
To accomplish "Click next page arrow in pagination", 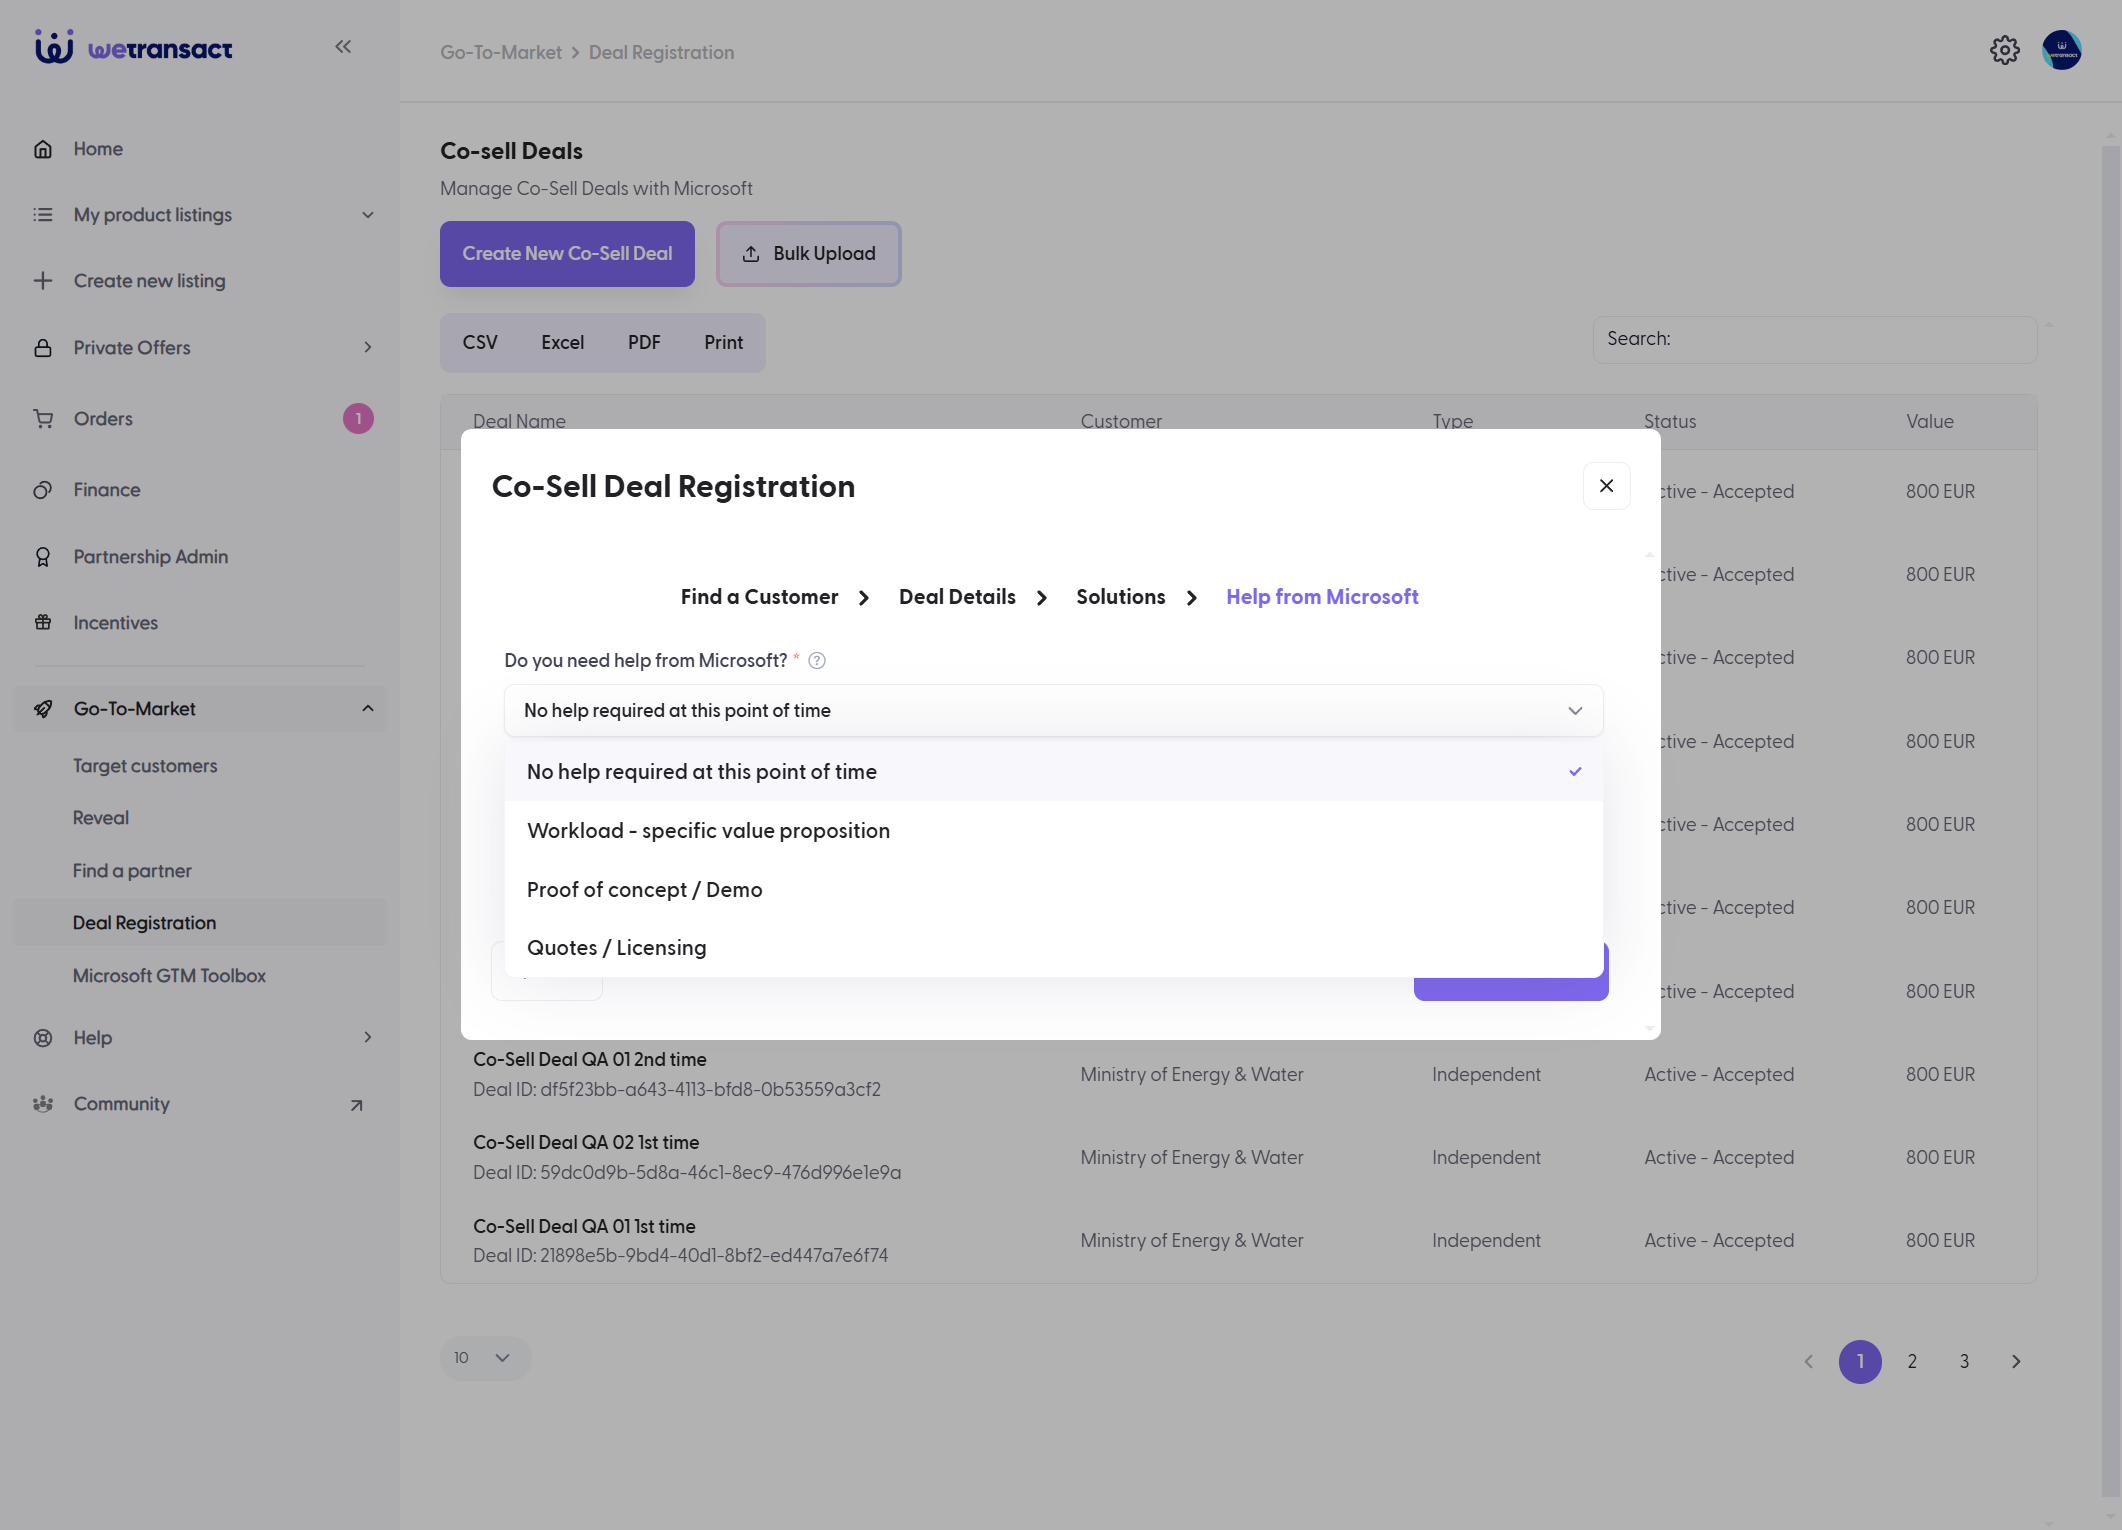I will click(2016, 1362).
